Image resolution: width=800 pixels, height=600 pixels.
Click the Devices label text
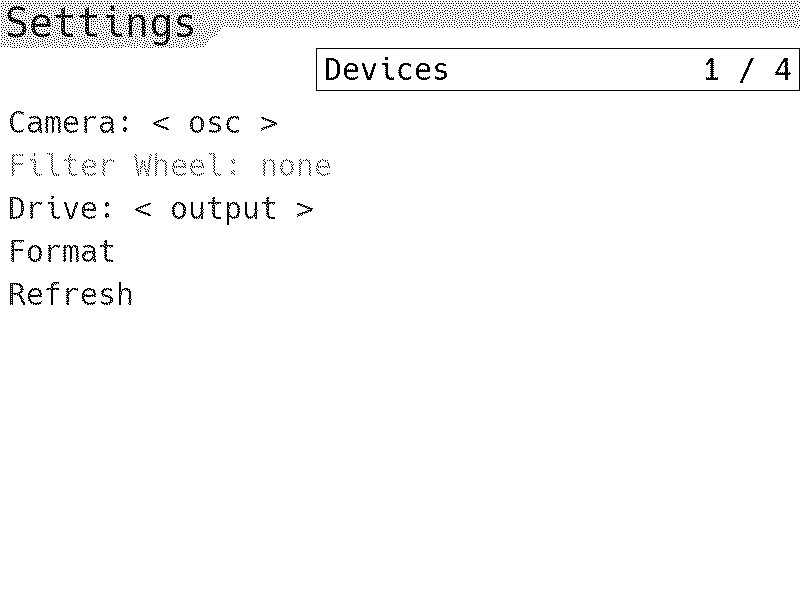[386, 69]
